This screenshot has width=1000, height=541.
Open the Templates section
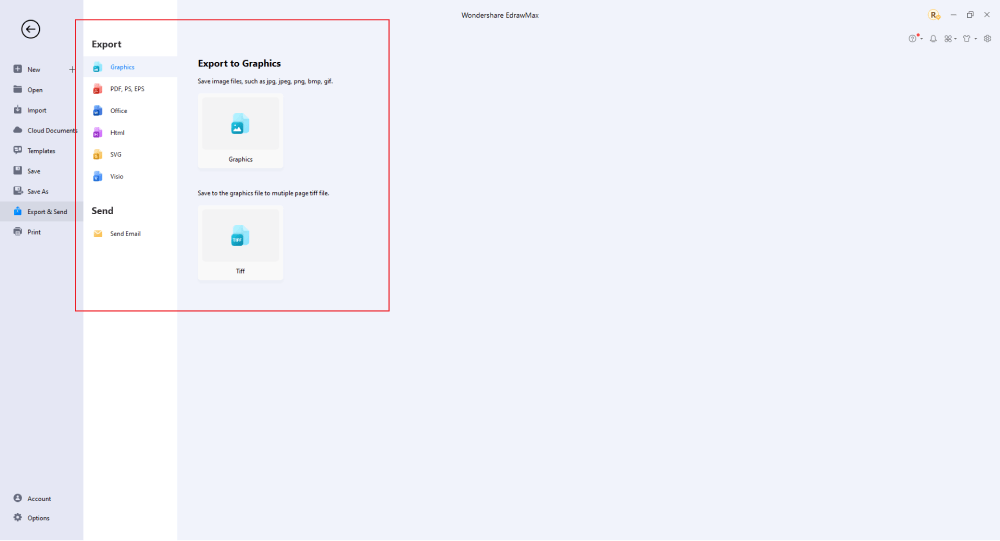click(41, 151)
